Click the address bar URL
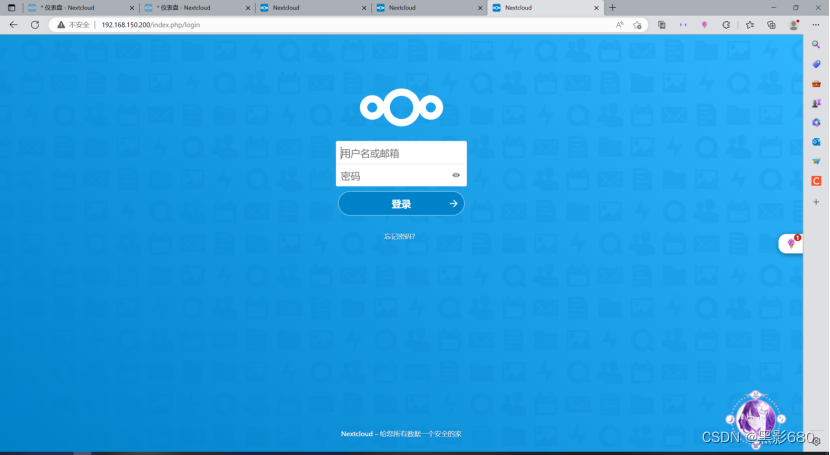 (x=151, y=25)
